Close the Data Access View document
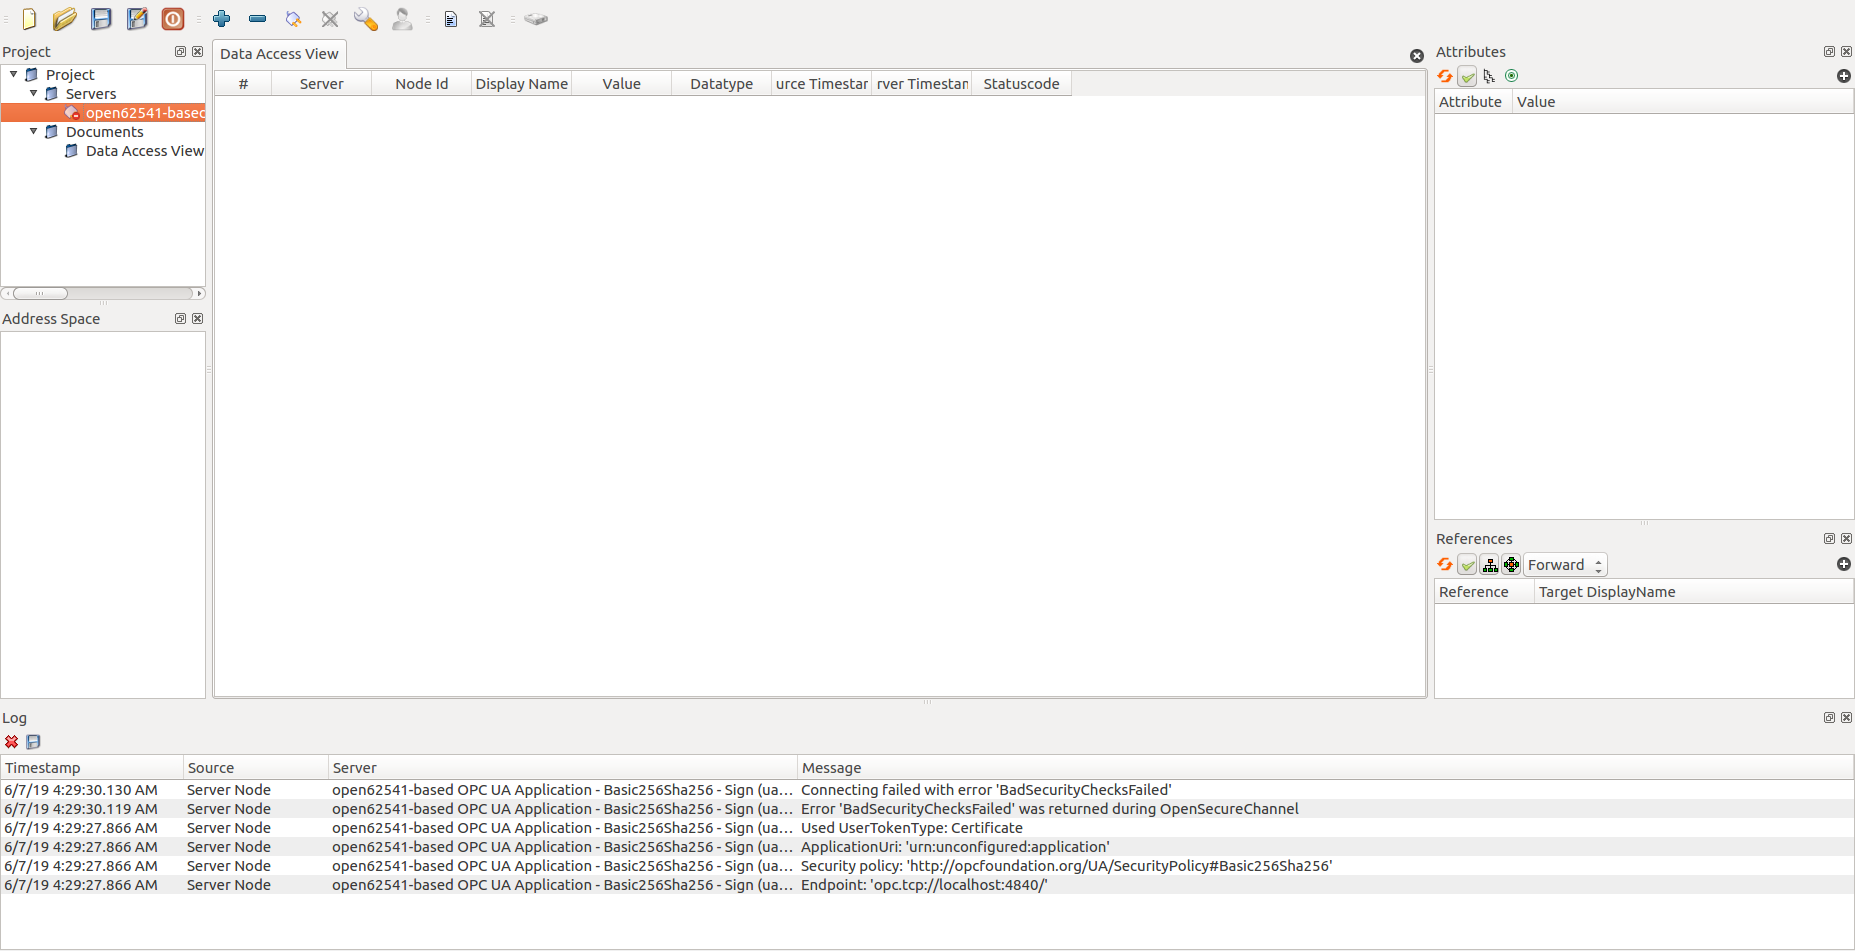This screenshot has width=1855, height=951. click(x=1416, y=55)
